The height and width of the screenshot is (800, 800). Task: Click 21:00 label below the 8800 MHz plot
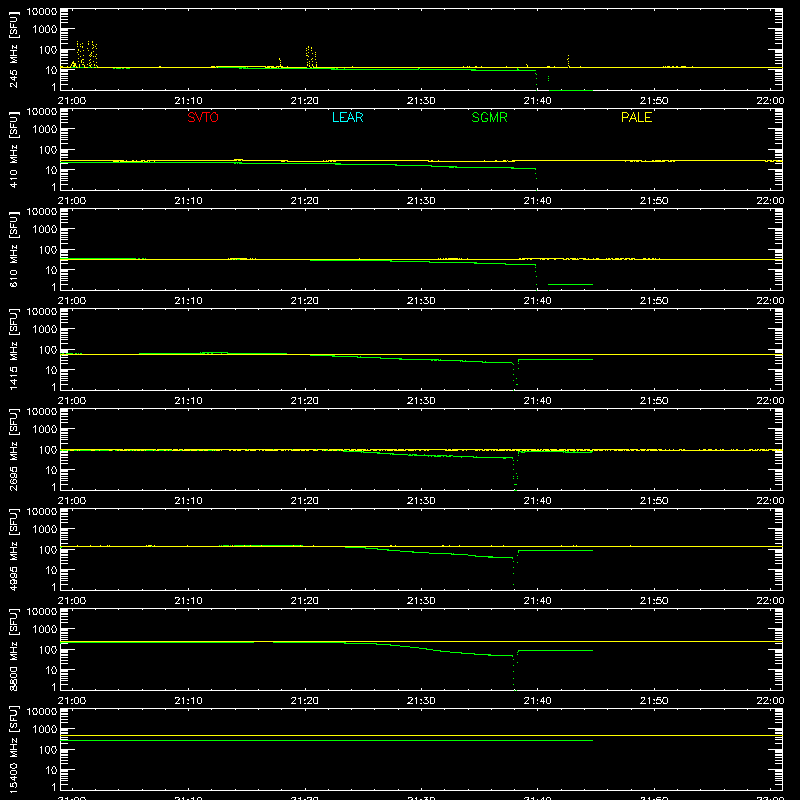72,701
